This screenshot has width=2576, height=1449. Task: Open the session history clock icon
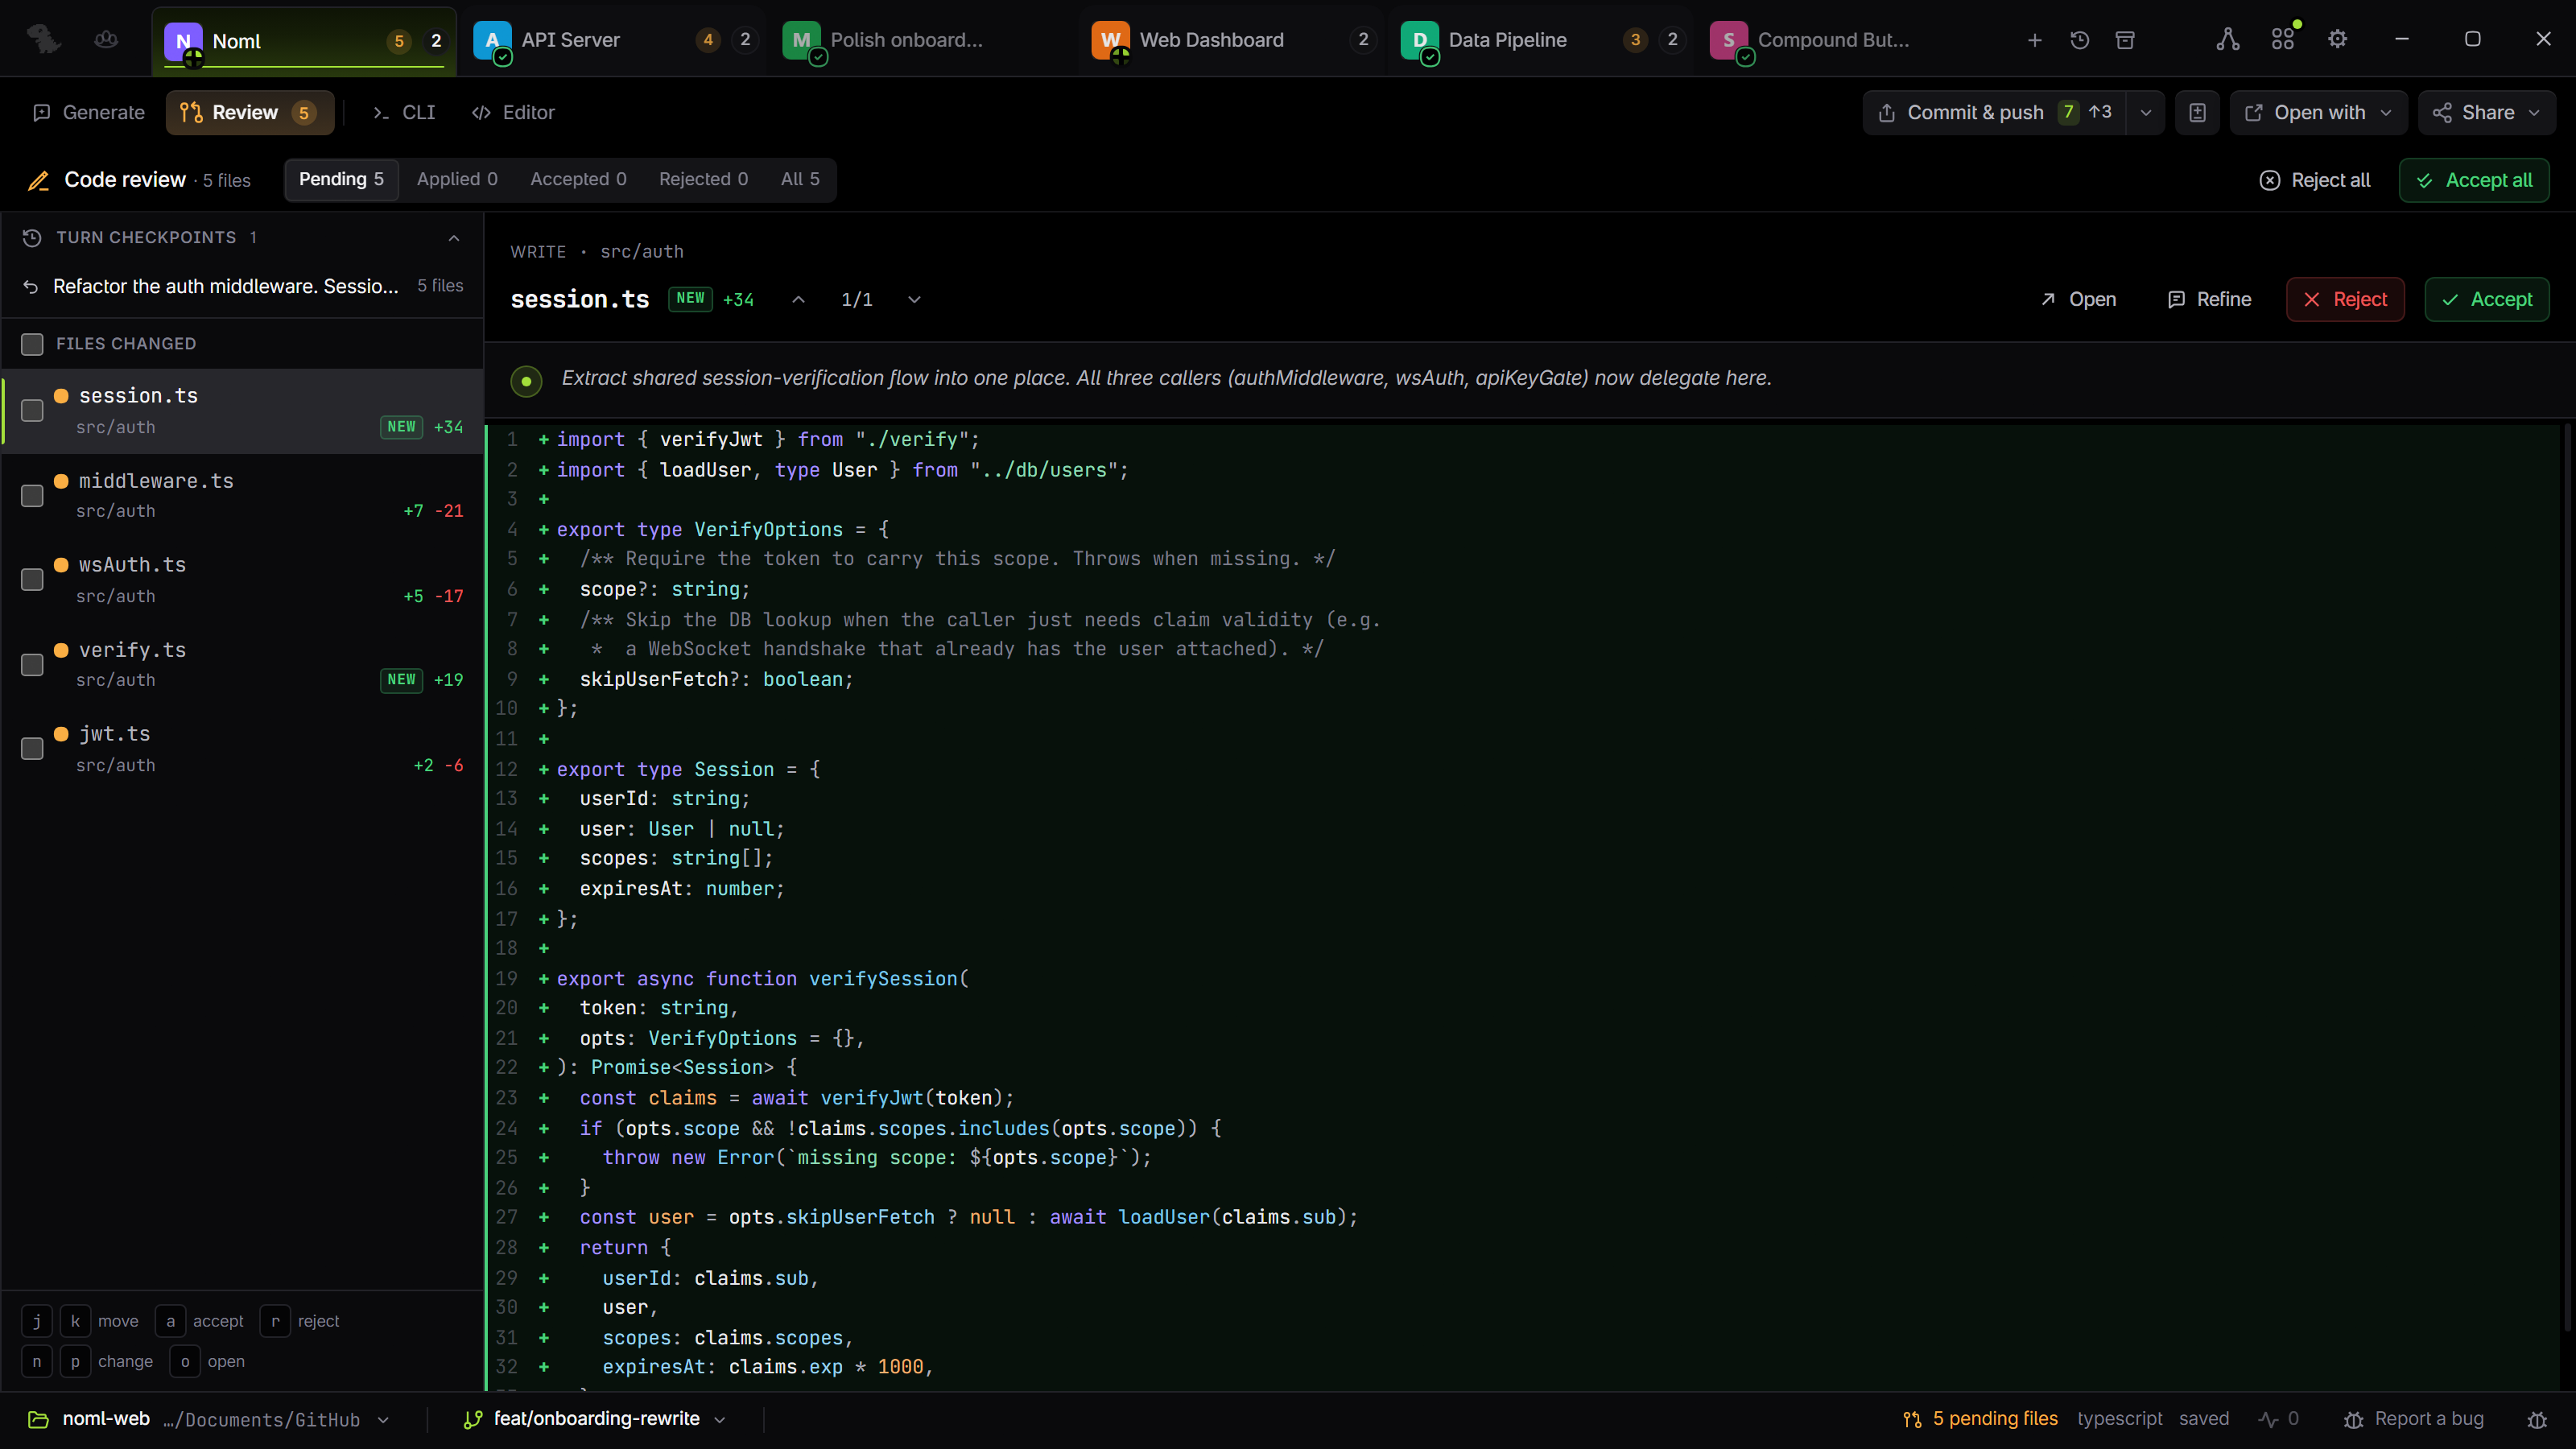[x=2079, y=40]
